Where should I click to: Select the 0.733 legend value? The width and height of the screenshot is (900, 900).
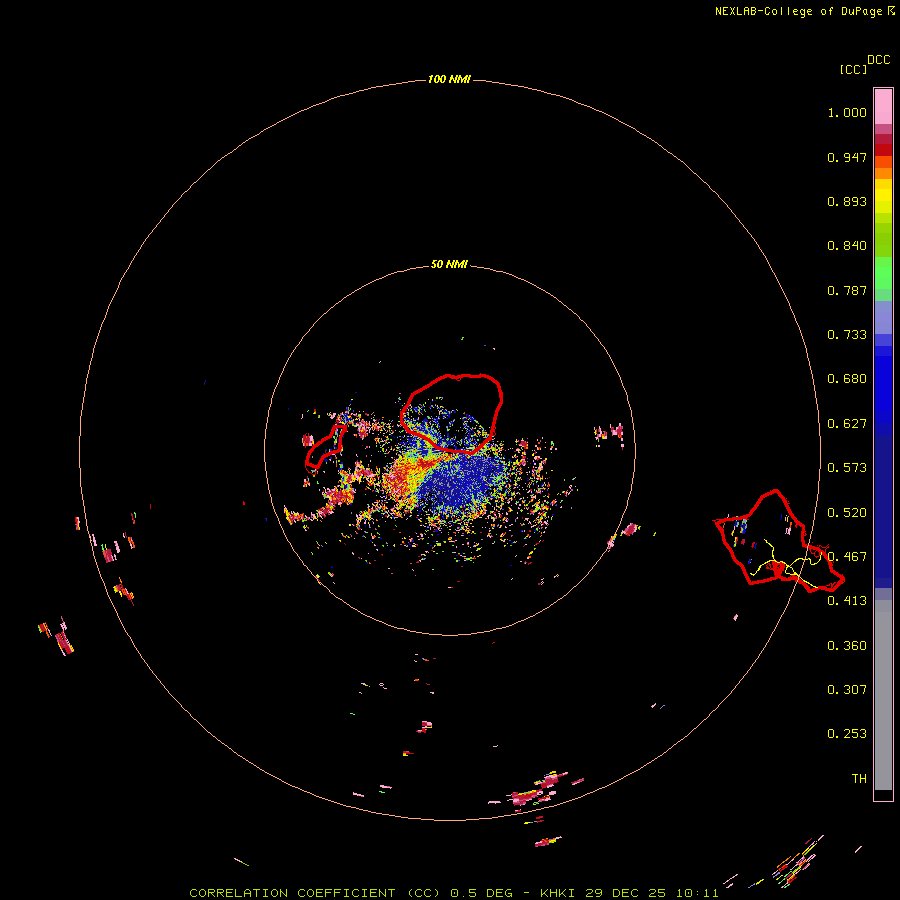(x=847, y=335)
